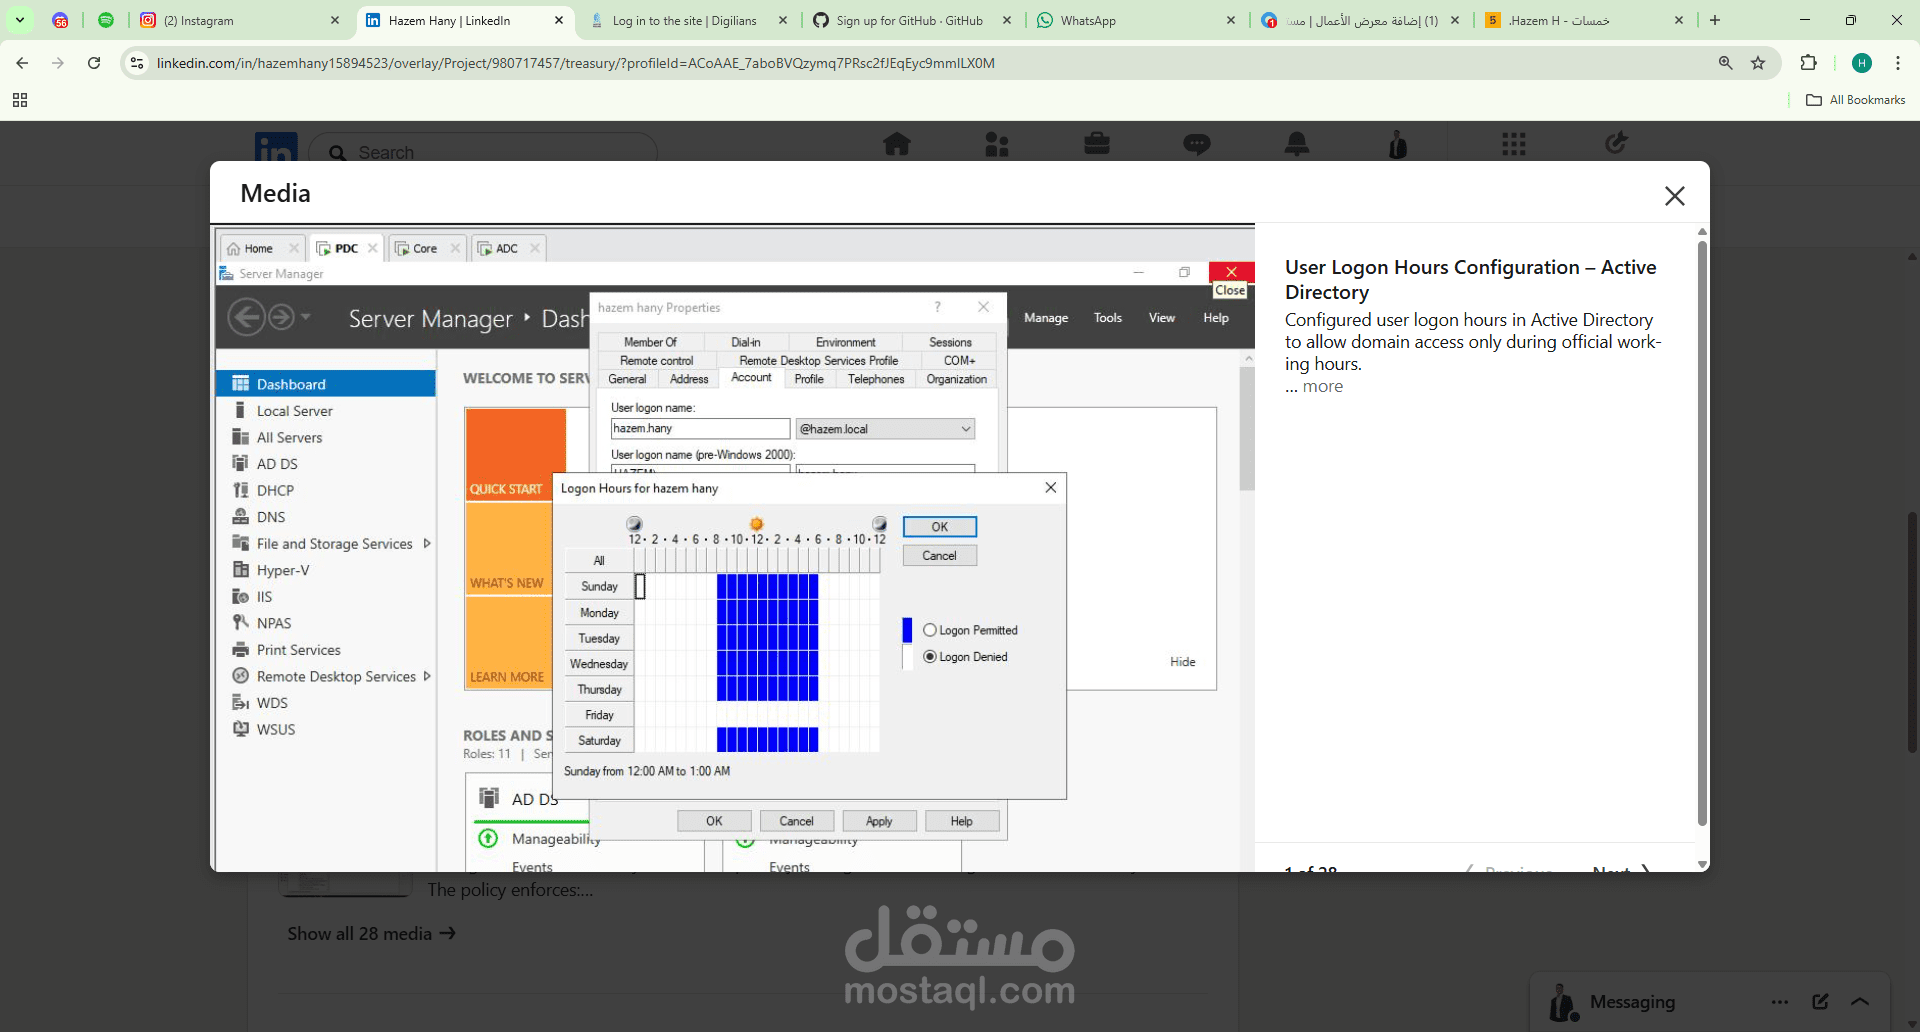Open the Chrome three-dot menu
This screenshot has width=1920, height=1032.
[x=1898, y=63]
